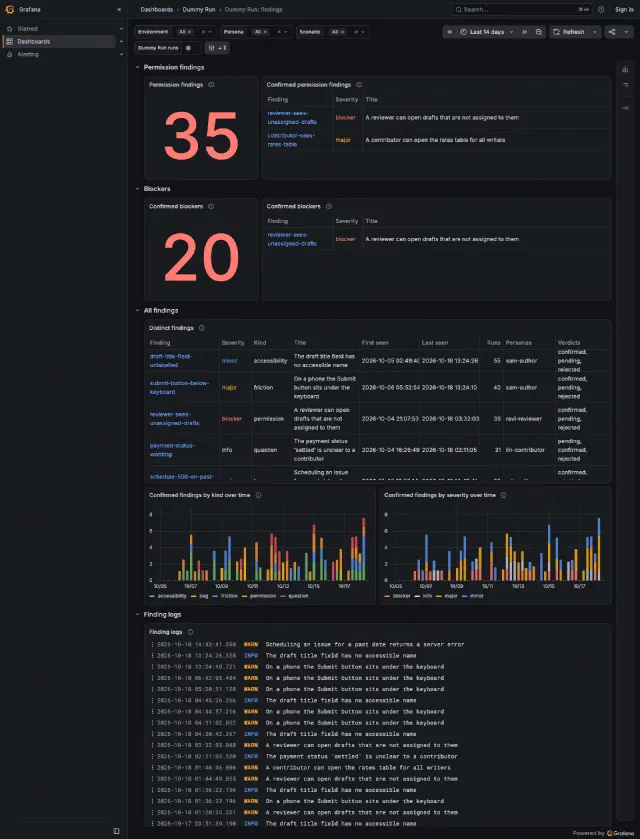640x839 pixels.
Task: Expand the Scheduling past date WARN log line
Action: coord(378,645)
